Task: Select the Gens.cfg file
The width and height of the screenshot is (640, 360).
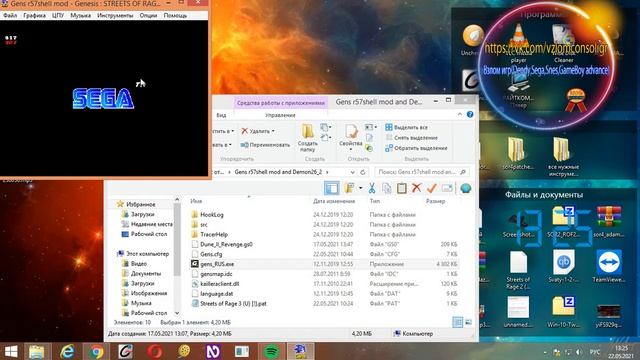Action: (211, 254)
